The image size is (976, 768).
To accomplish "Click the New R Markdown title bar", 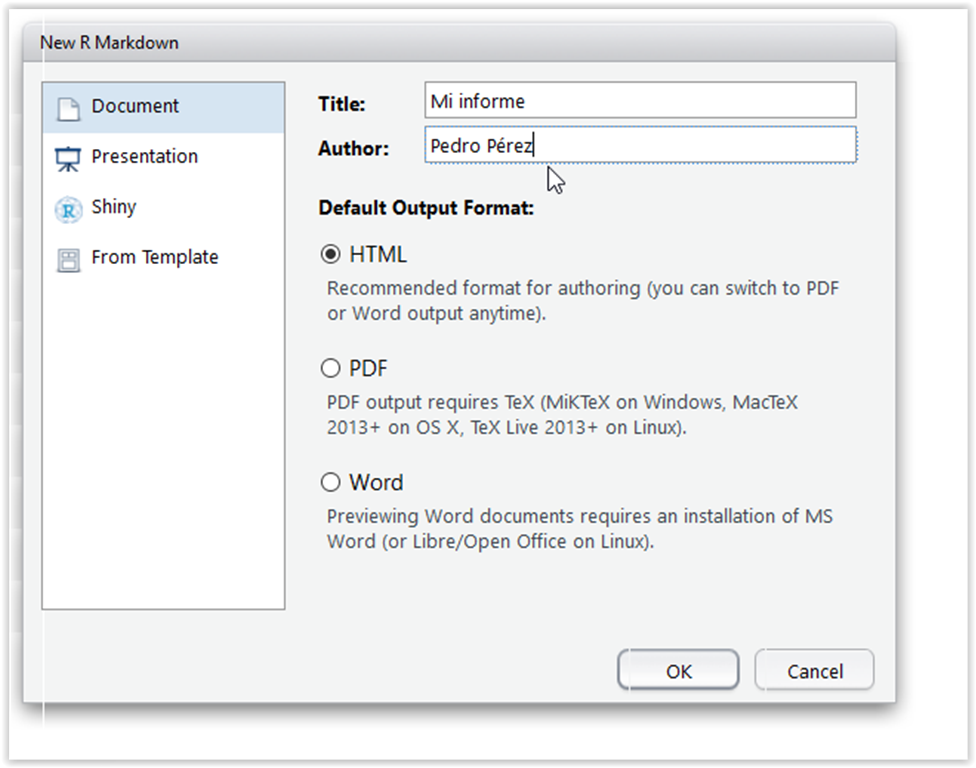I will pyautogui.click(x=459, y=42).
